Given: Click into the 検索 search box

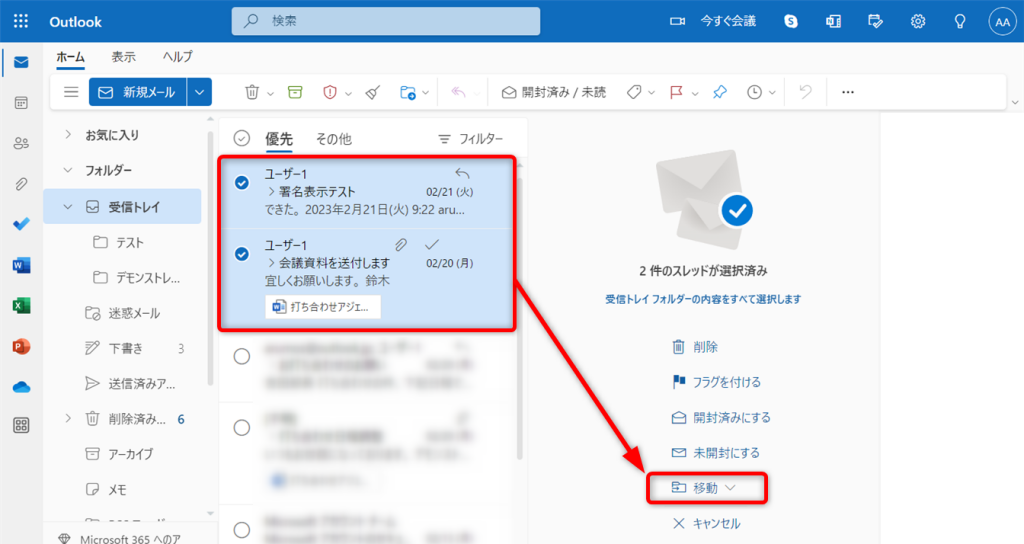Looking at the screenshot, I should pyautogui.click(x=385, y=21).
